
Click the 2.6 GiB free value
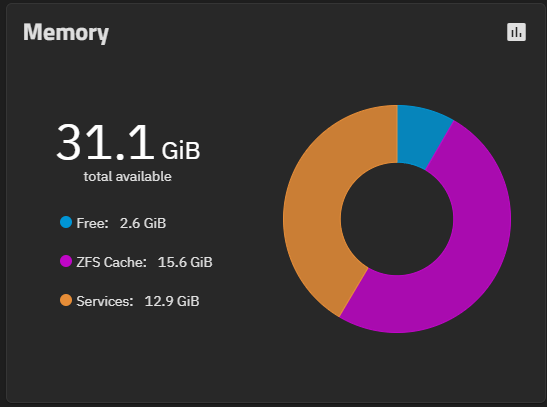pos(143,223)
